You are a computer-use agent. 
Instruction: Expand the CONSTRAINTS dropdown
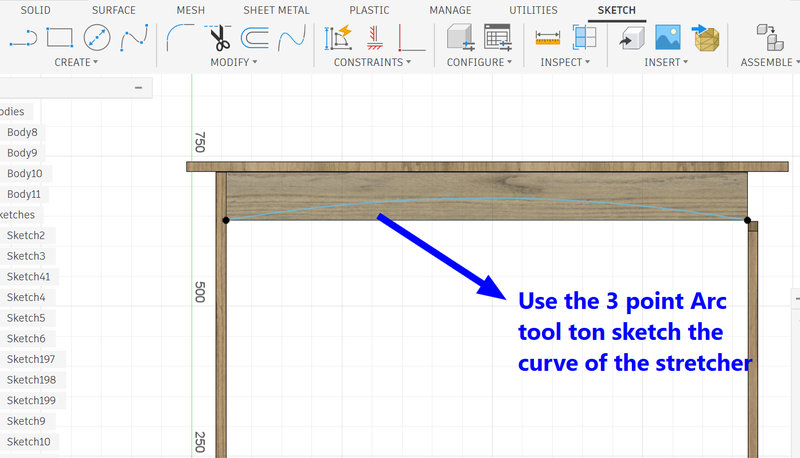372,62
